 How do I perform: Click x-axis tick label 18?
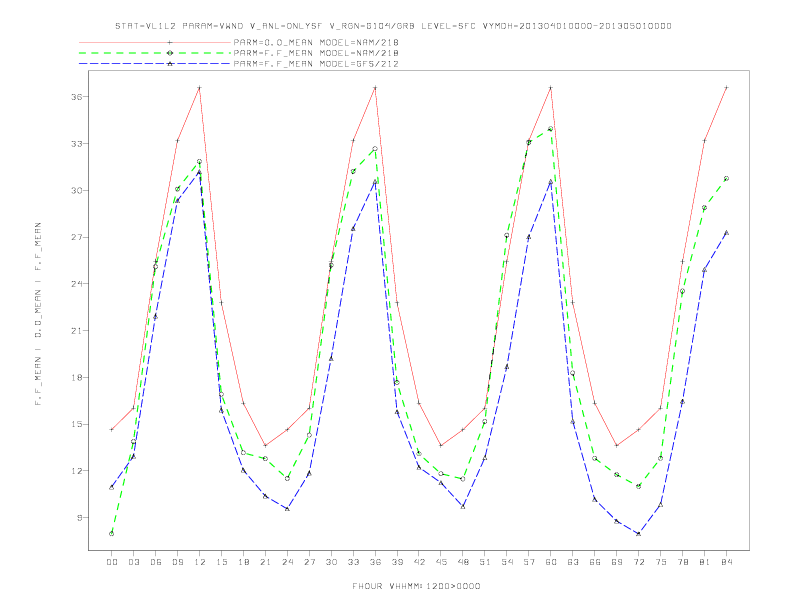pyautogui.click(x=243, y=562)
